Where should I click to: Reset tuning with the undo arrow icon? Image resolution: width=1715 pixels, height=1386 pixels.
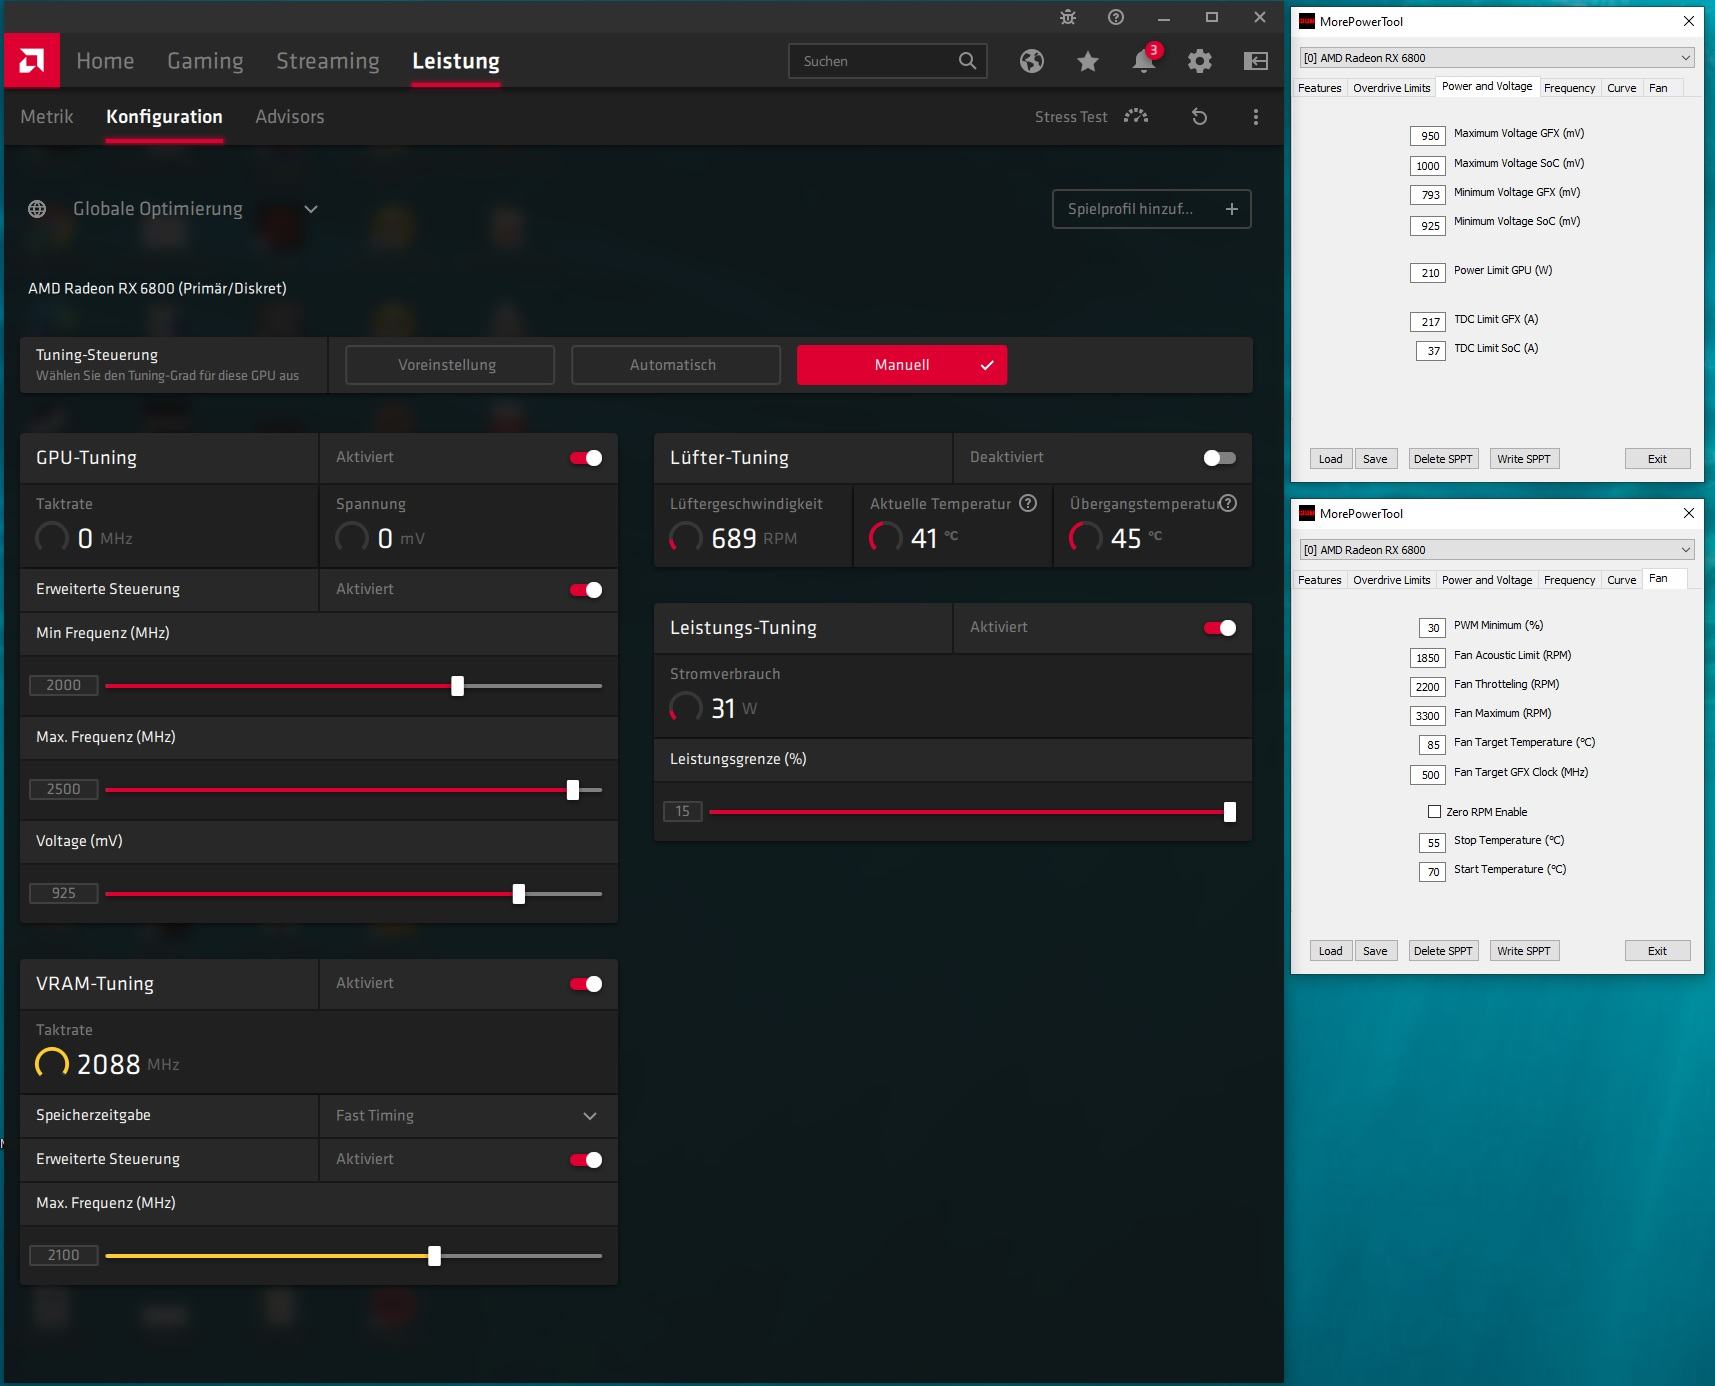point(1200,117)
